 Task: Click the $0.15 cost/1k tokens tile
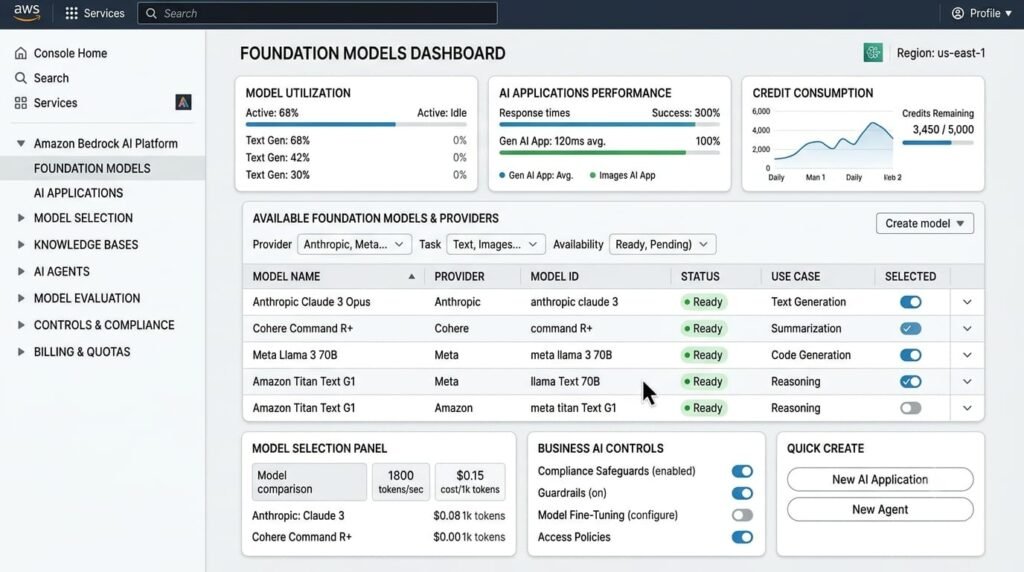point(470,482)
